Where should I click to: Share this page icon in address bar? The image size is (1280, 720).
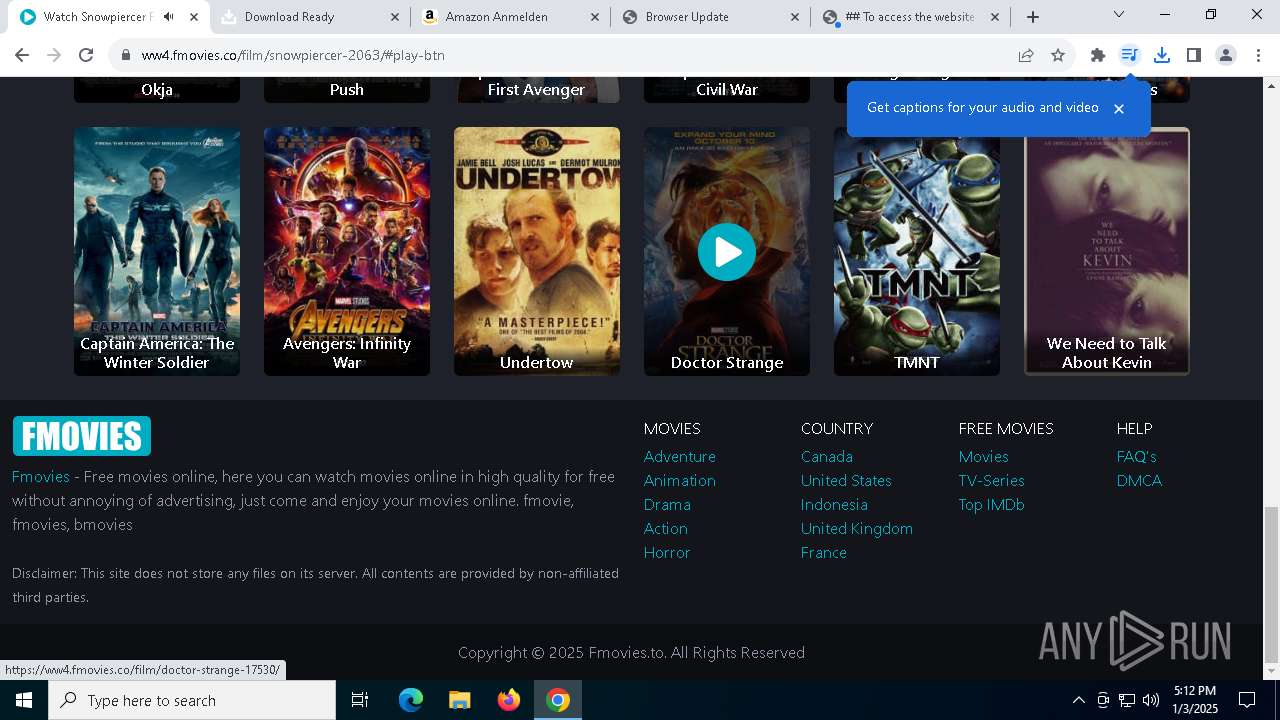pyautogui.click(x=1026, y=55)
